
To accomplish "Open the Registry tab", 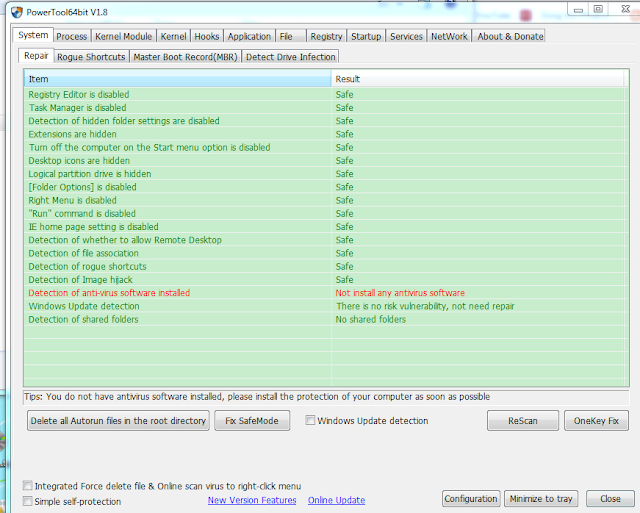I will [326, 36].
